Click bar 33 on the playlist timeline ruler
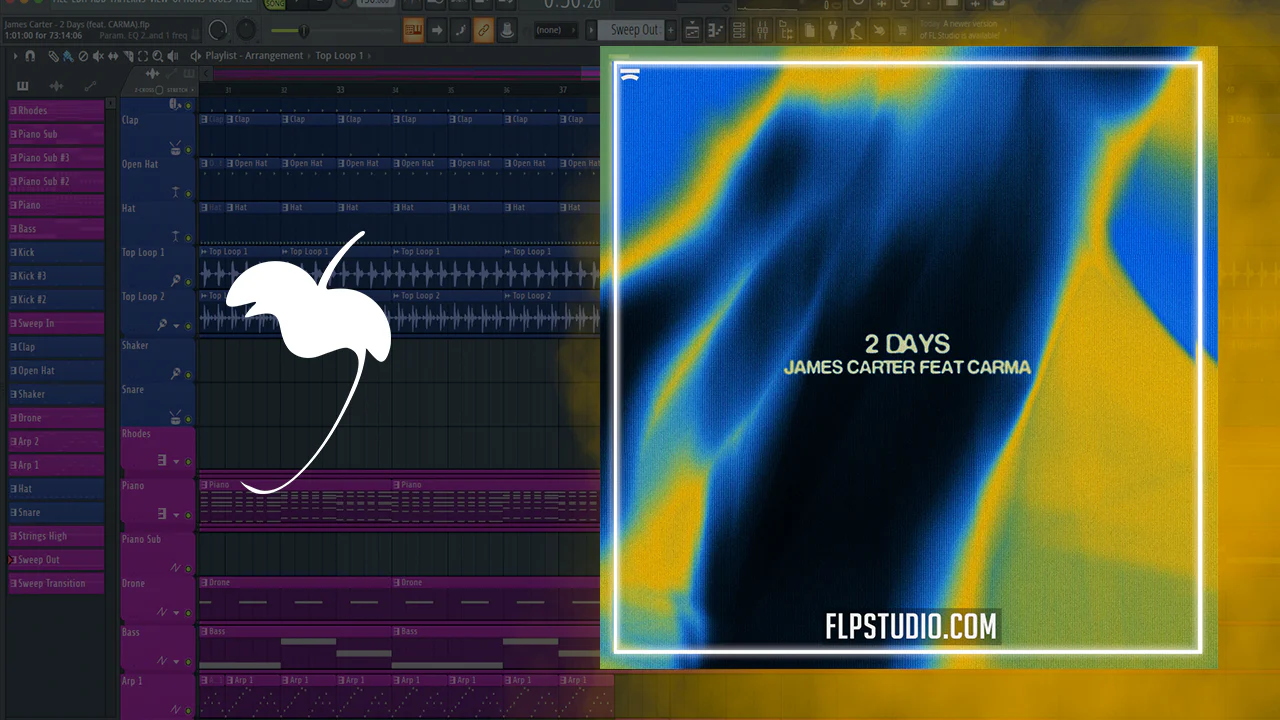 [340, 90]
